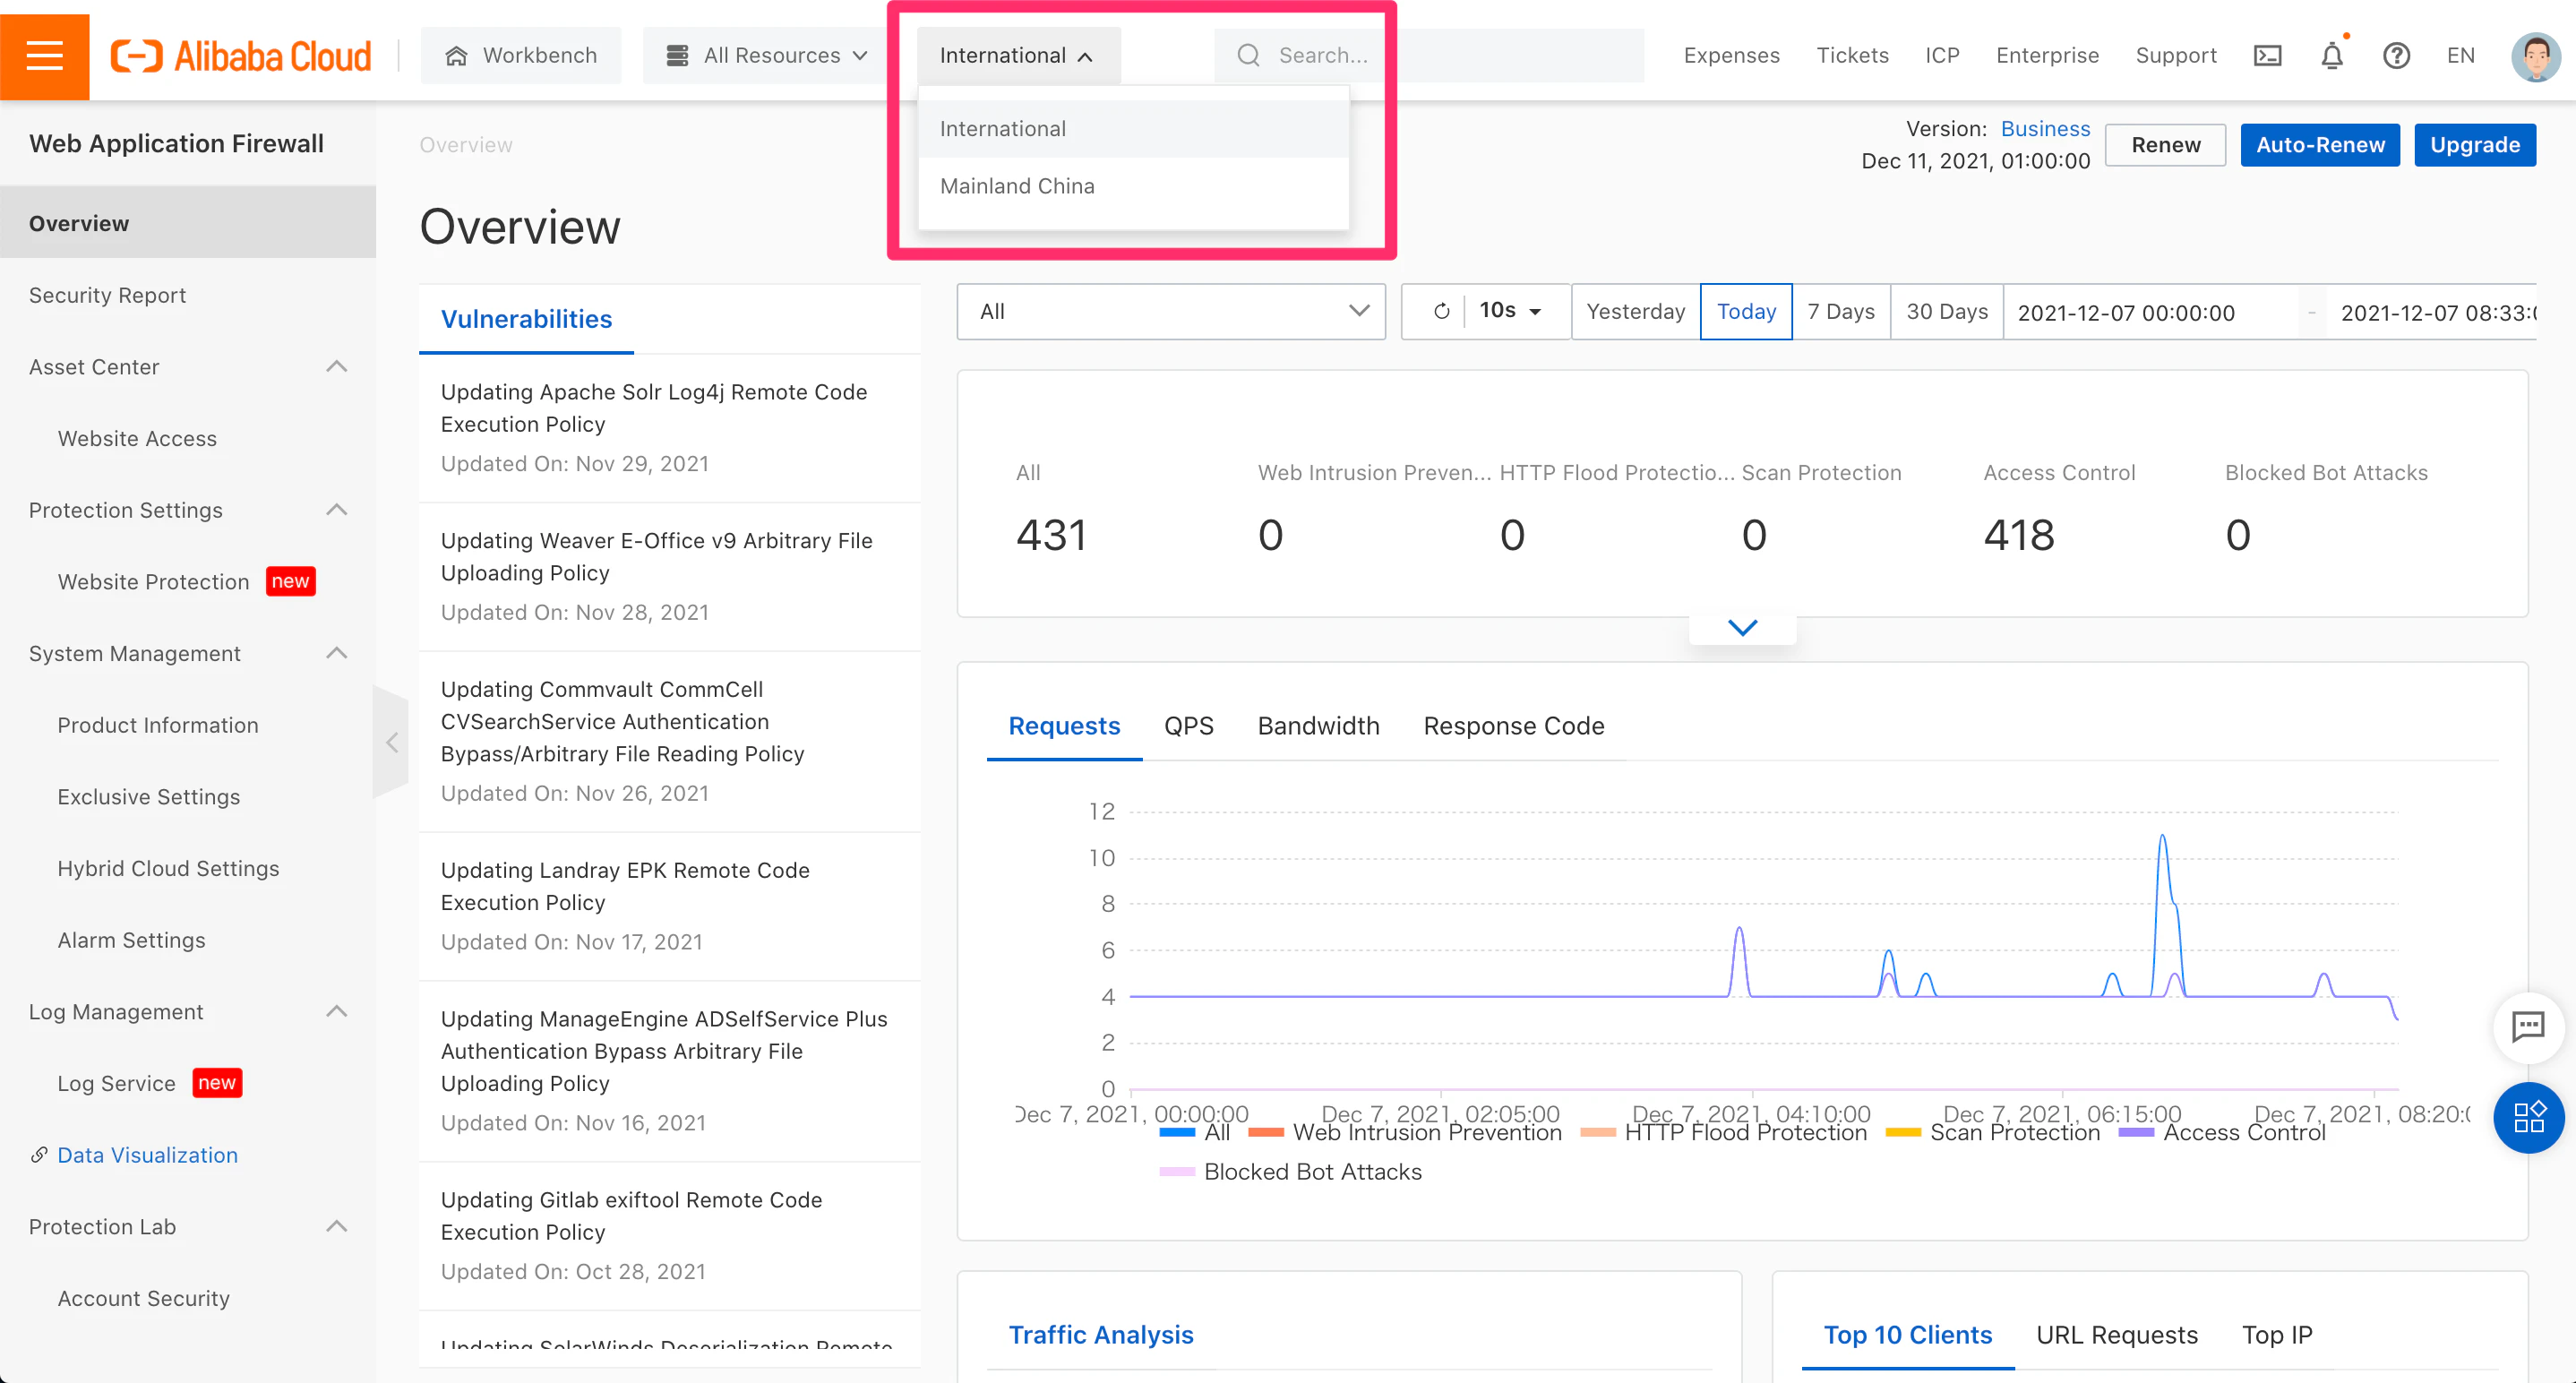Collapse the System Management section
The image size is (2576, 1383).
pyautogui.click(x=337, y=654)
